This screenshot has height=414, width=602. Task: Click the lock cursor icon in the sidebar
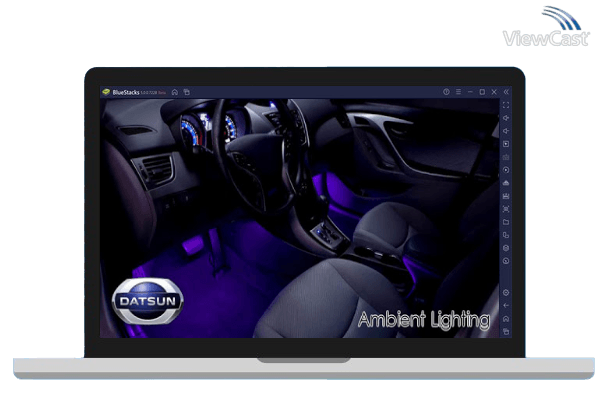tap(506, 144)
